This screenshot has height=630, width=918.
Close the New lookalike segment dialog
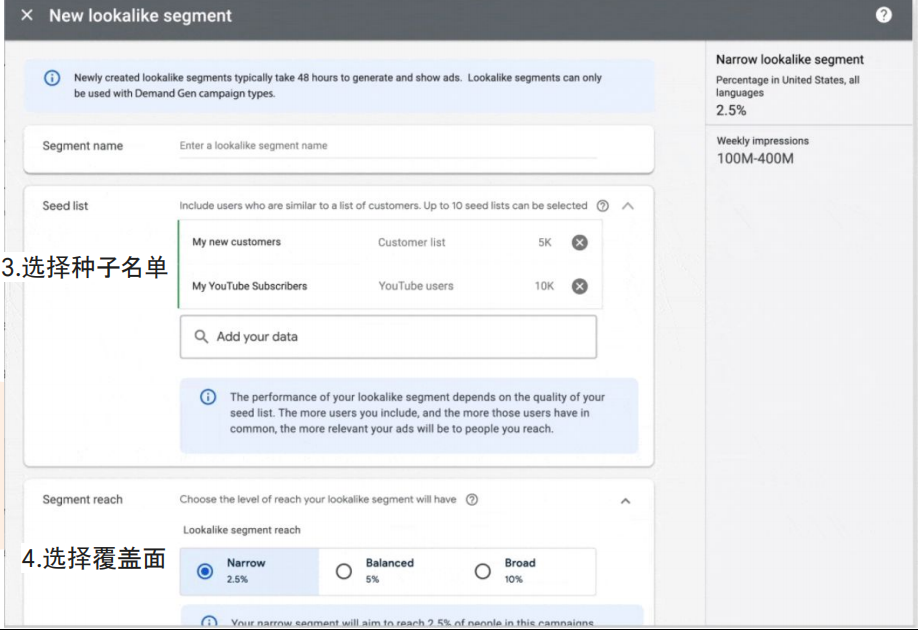point(27,16)
